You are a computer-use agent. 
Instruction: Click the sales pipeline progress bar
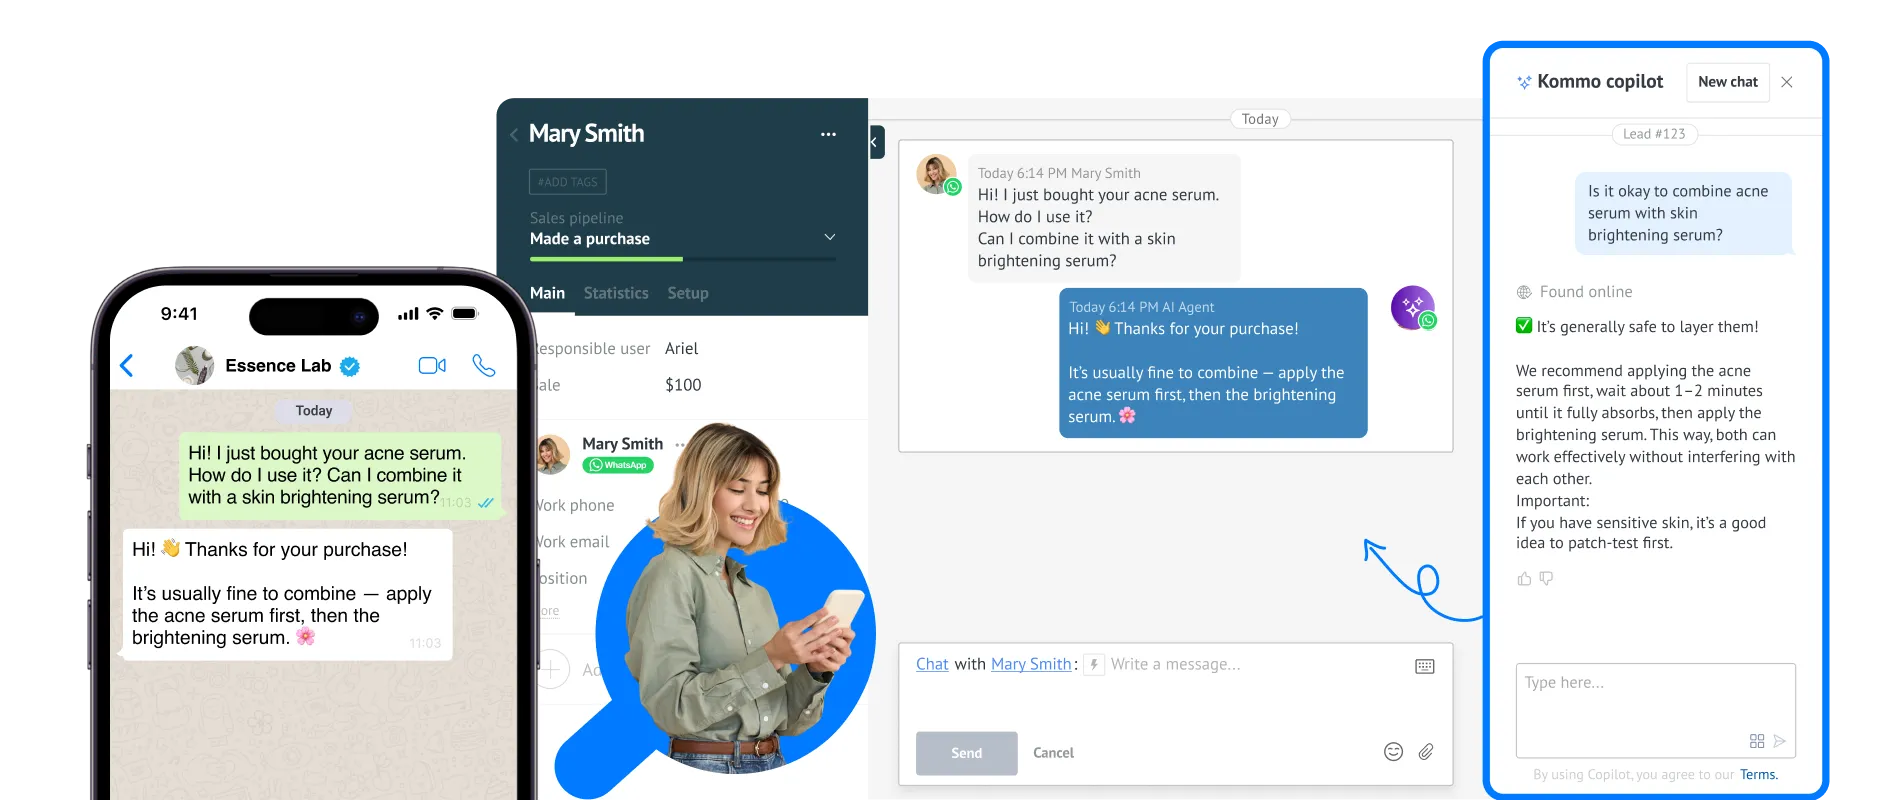pos(683,259)
